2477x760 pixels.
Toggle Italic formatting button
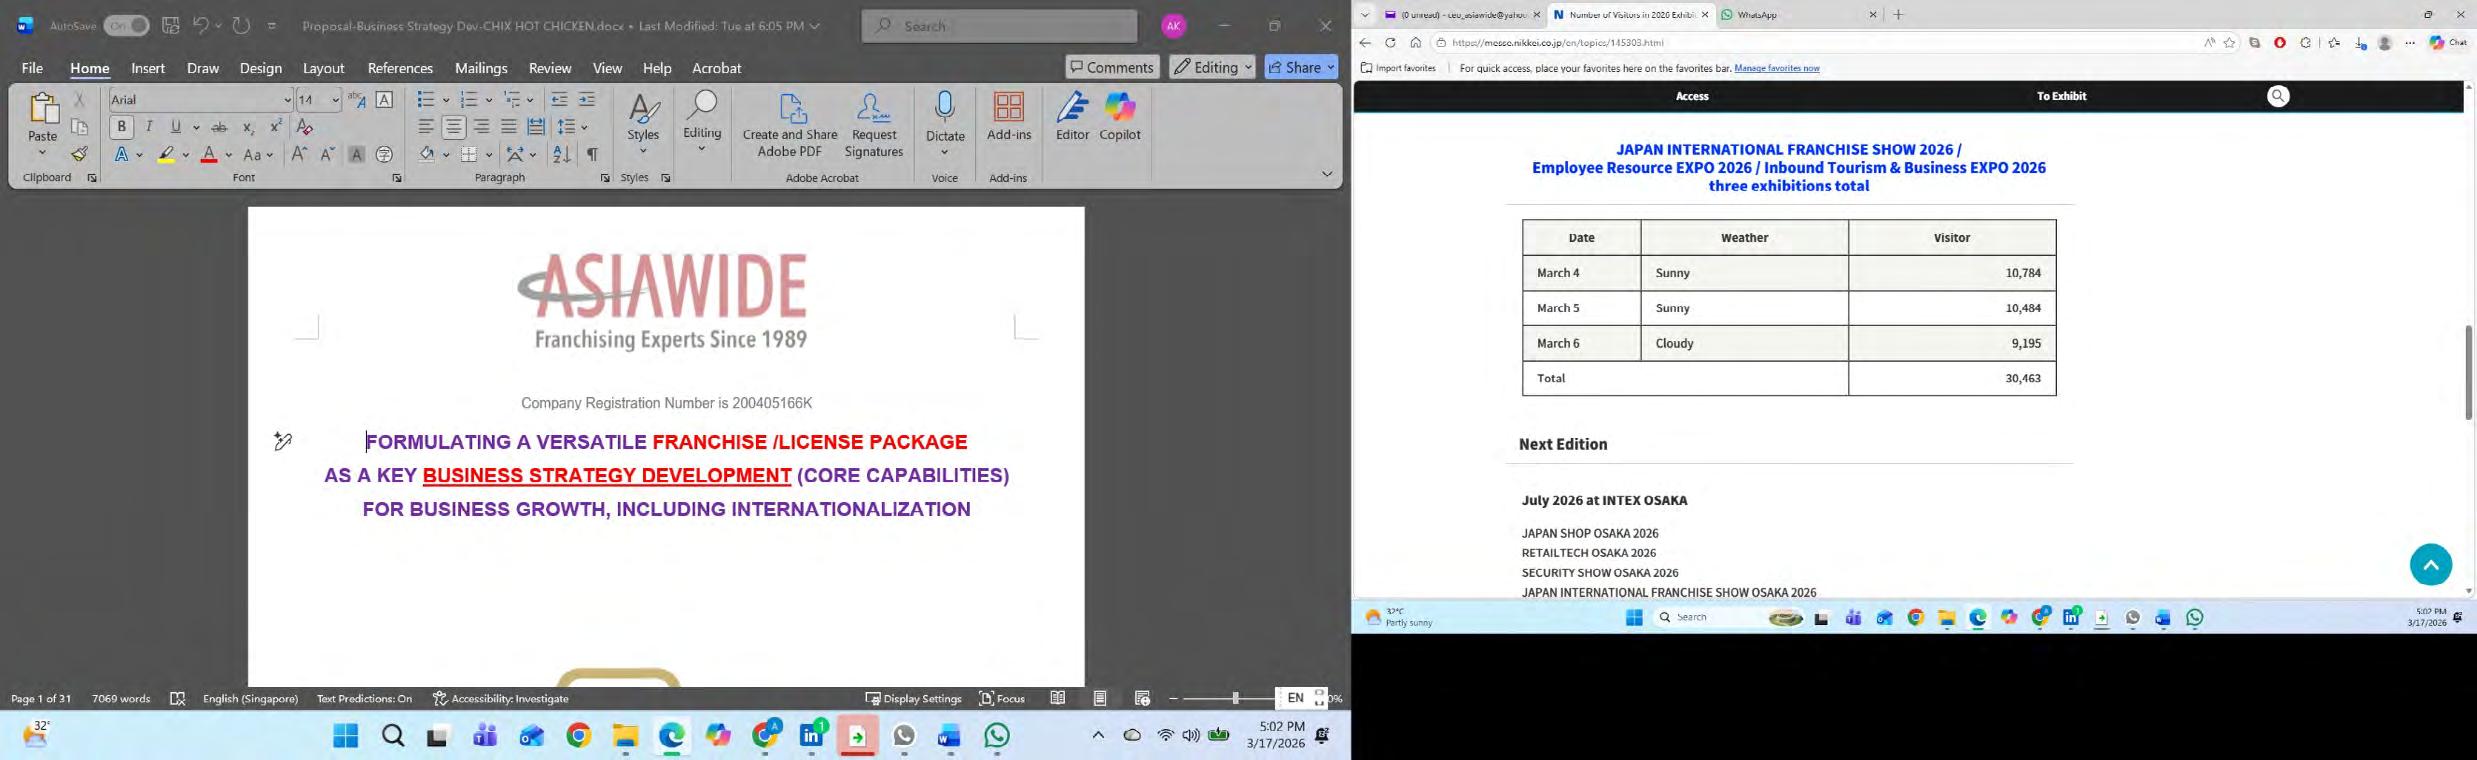click(149, 127)
